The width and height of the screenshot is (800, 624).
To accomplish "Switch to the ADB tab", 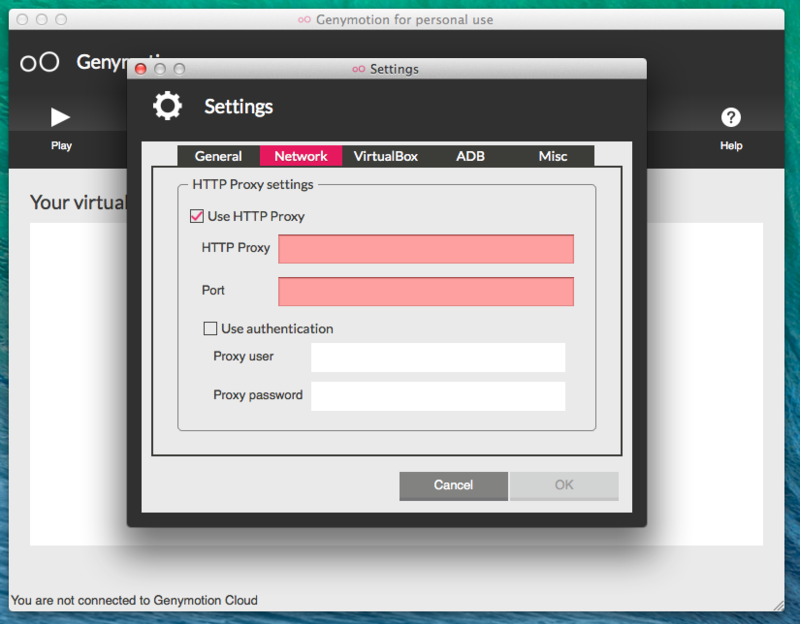I will 470,156.
